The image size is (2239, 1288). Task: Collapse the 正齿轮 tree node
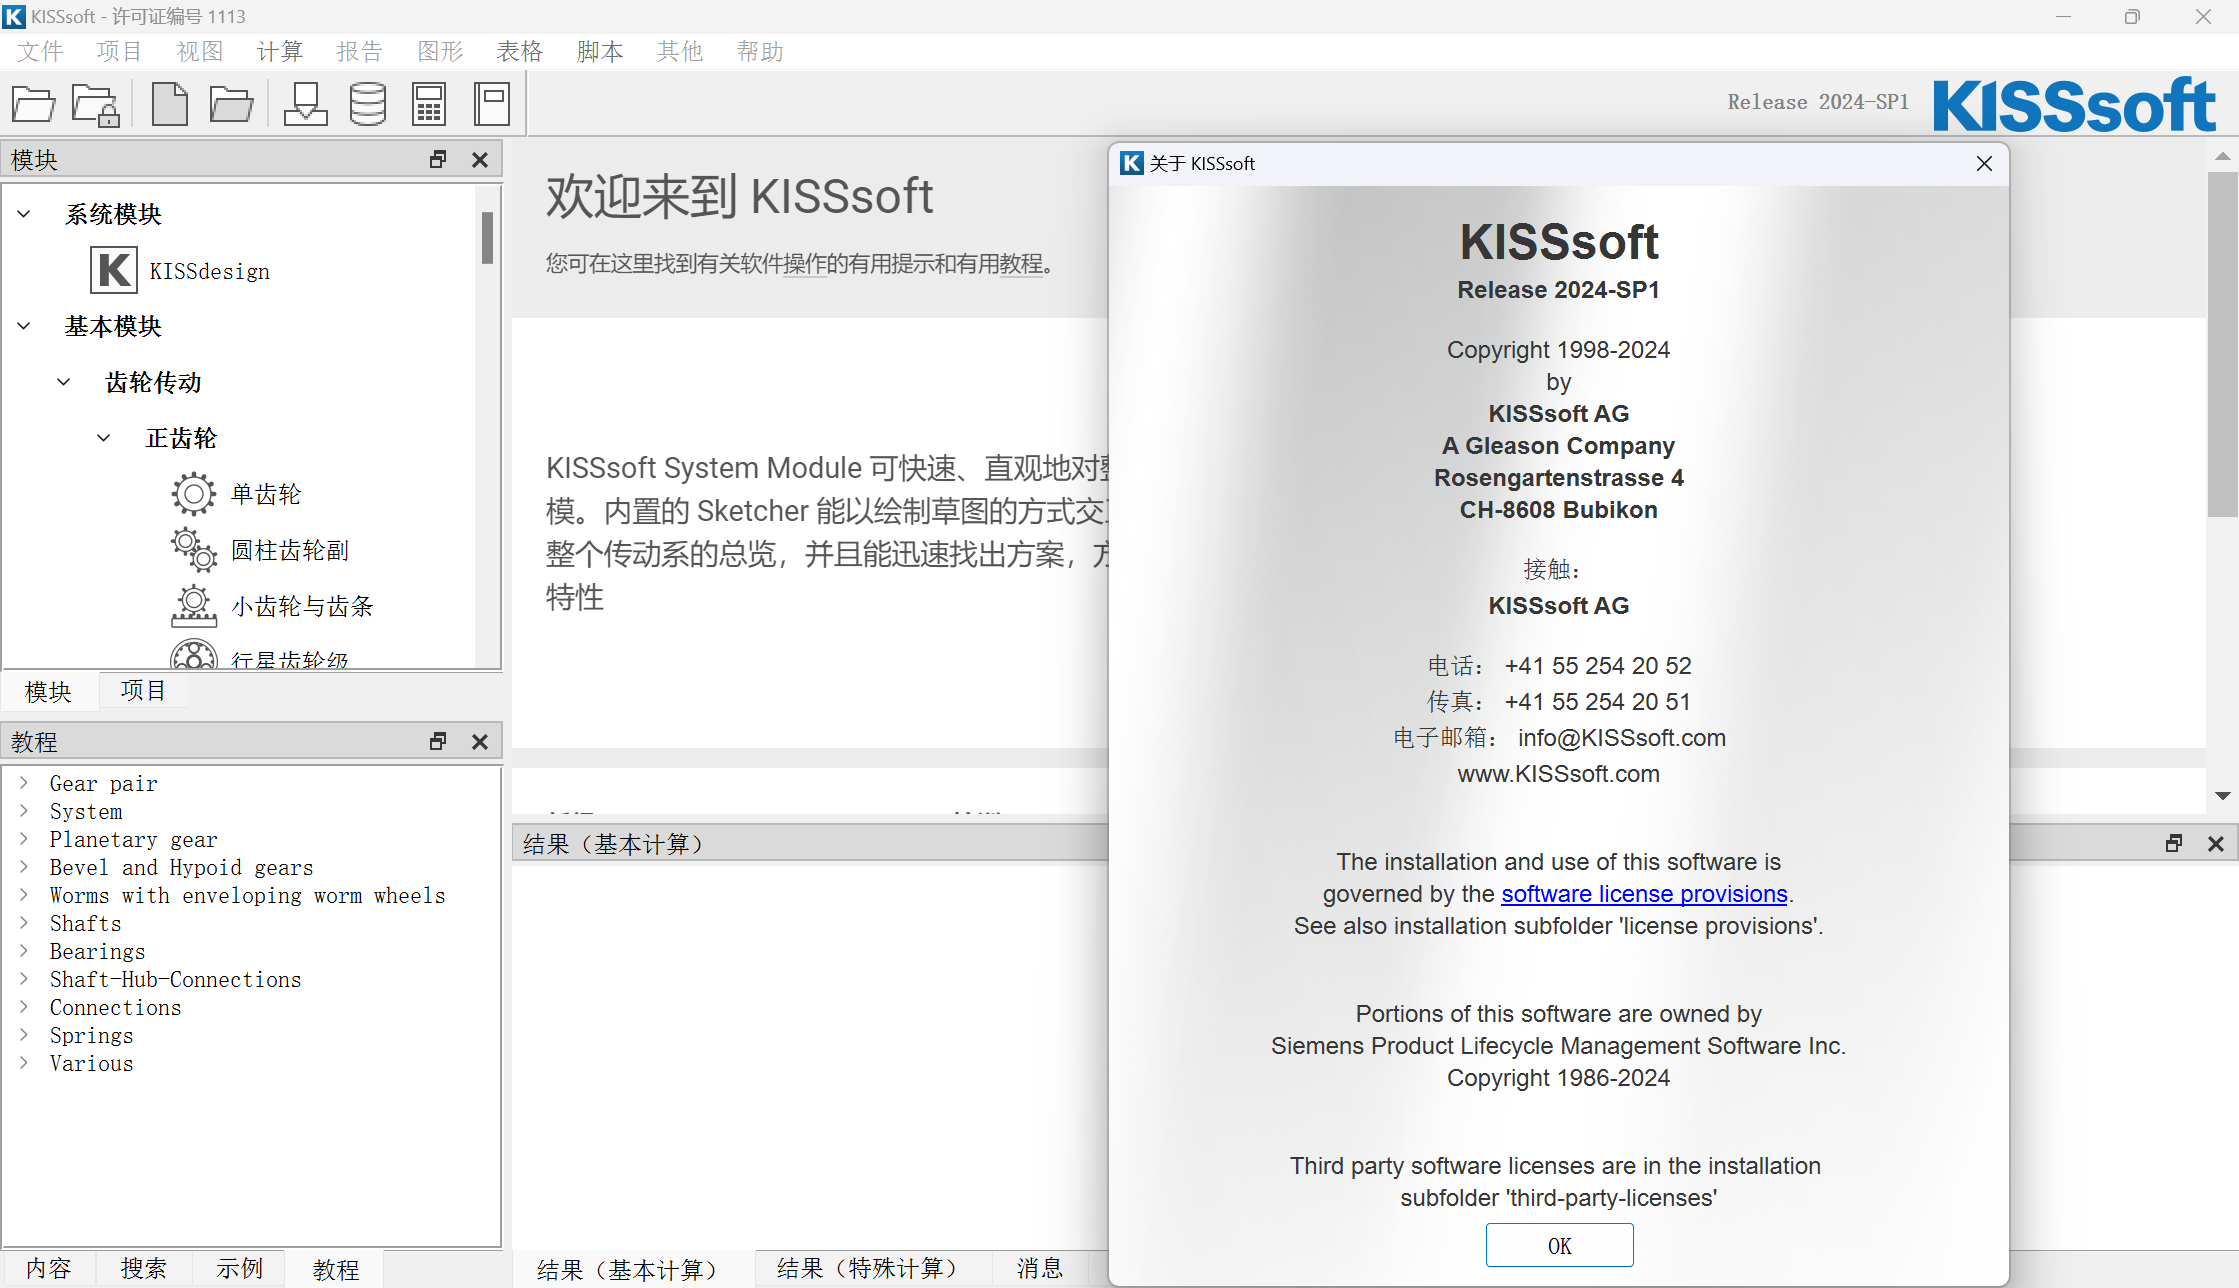(104, 438)
